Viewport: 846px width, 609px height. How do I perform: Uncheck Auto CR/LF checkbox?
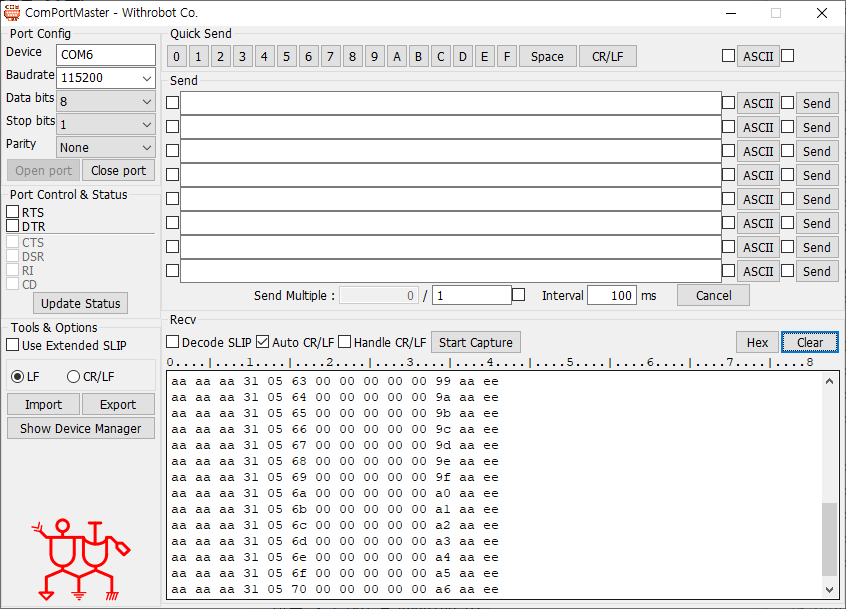click(x=262, y=342)
